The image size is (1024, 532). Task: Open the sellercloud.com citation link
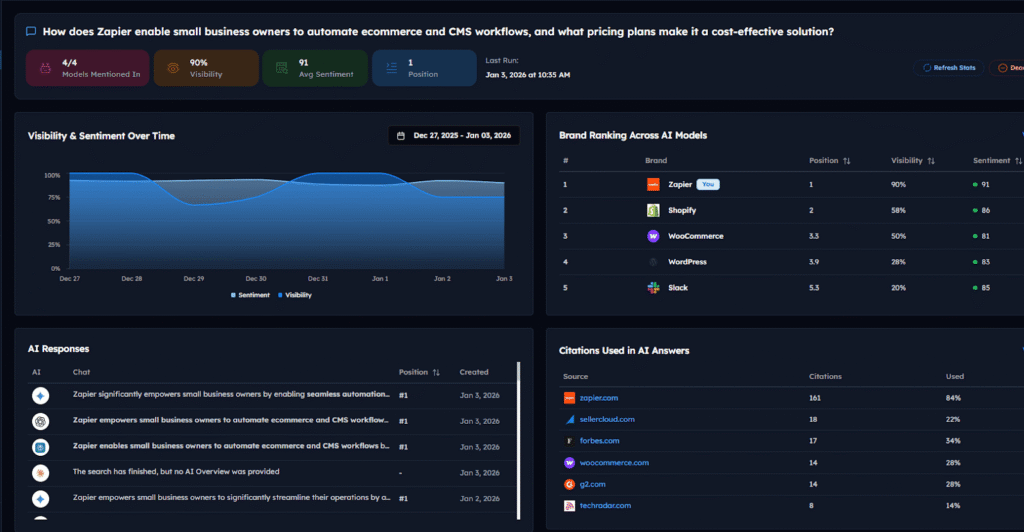pyautogui.click(x=607, y=420)
